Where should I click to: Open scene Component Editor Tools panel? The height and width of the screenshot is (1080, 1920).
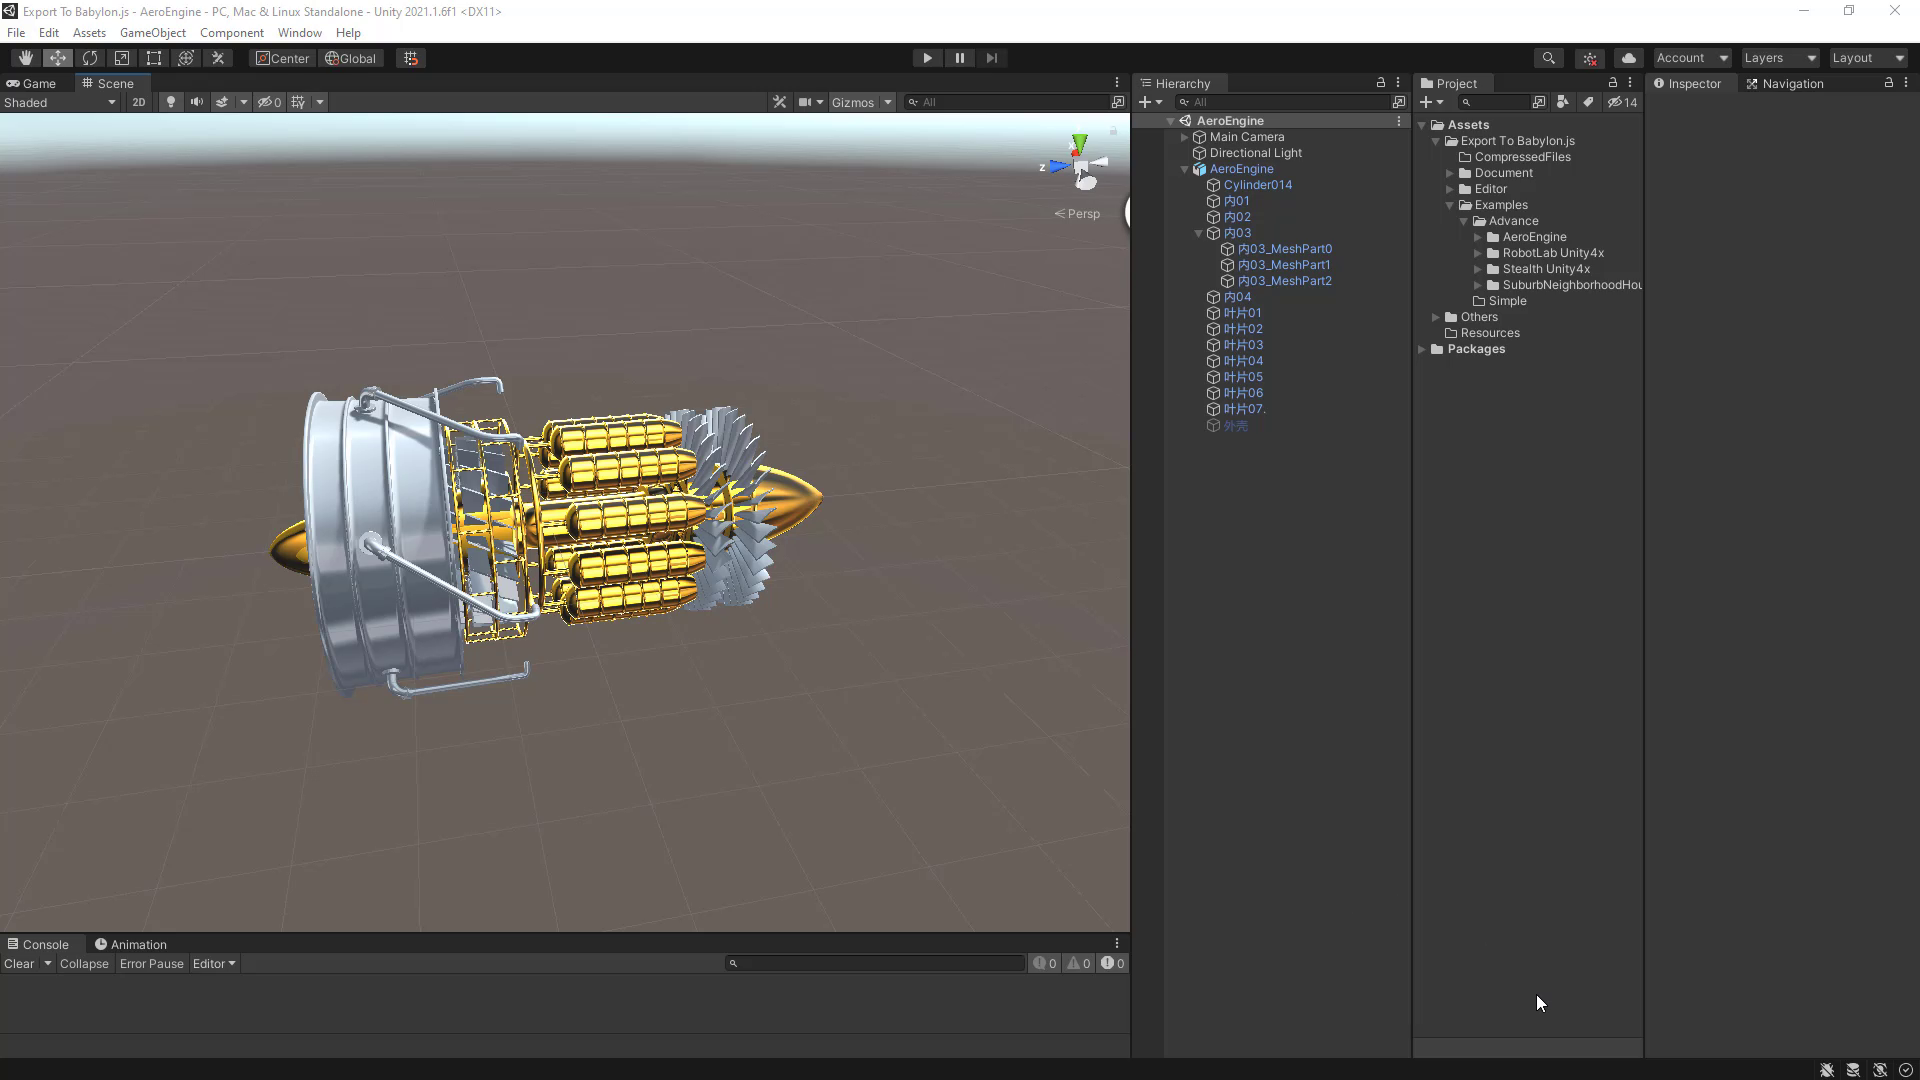[779, 102]
